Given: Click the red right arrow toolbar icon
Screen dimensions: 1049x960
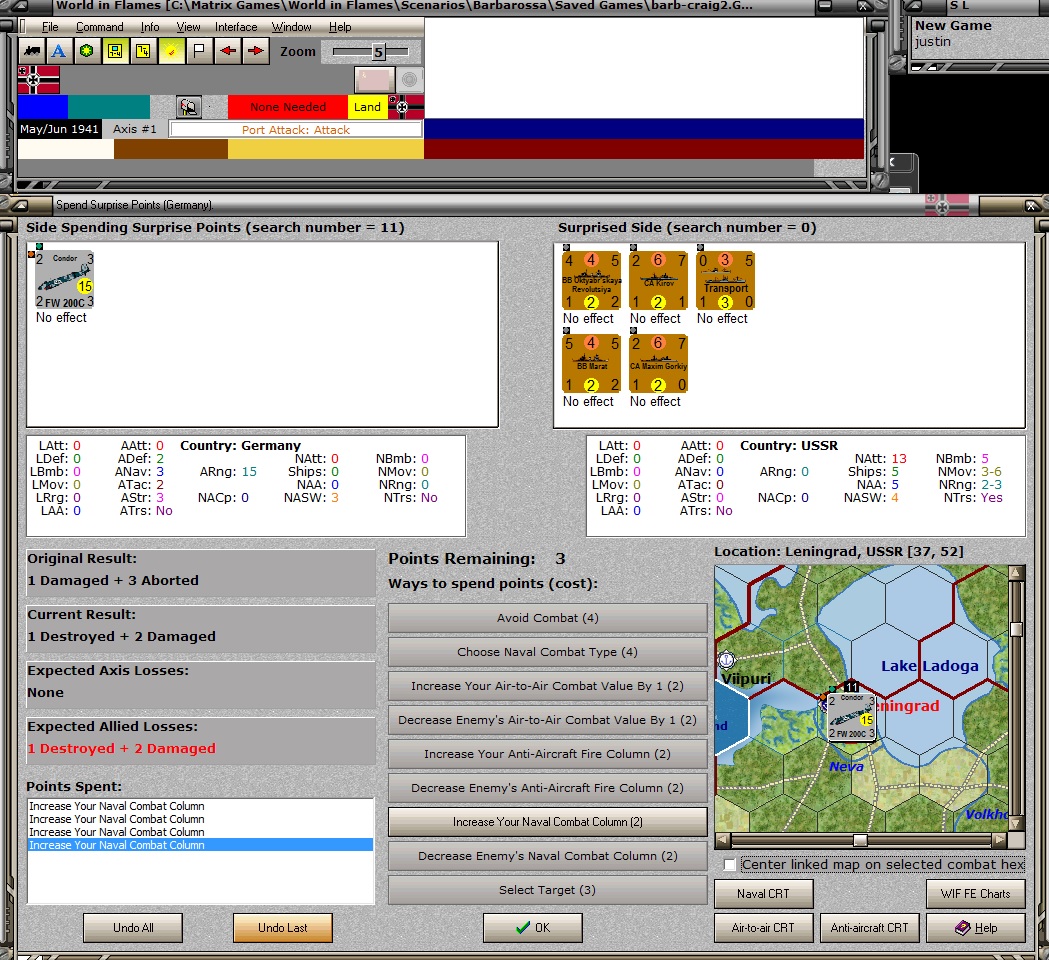Looking at the screenshot, I should (256, 51).
